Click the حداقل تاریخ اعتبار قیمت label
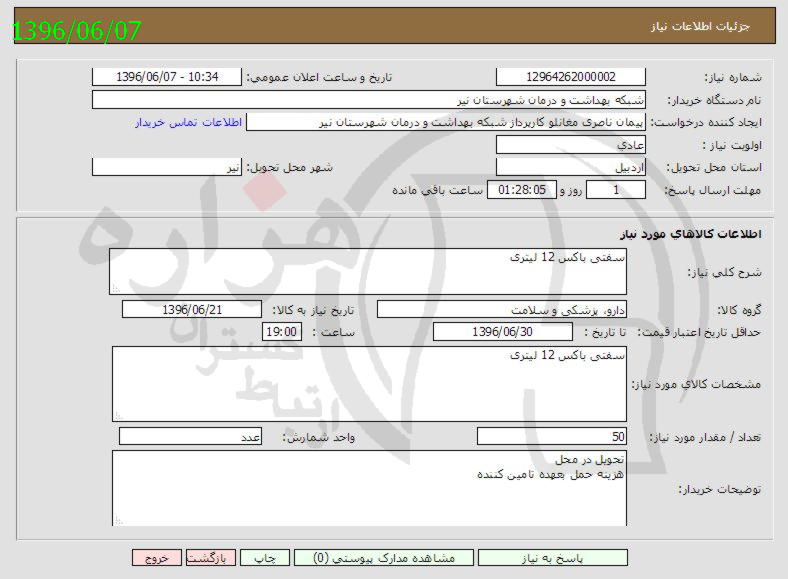Screen dimensions: 788x579 point(699,333)
